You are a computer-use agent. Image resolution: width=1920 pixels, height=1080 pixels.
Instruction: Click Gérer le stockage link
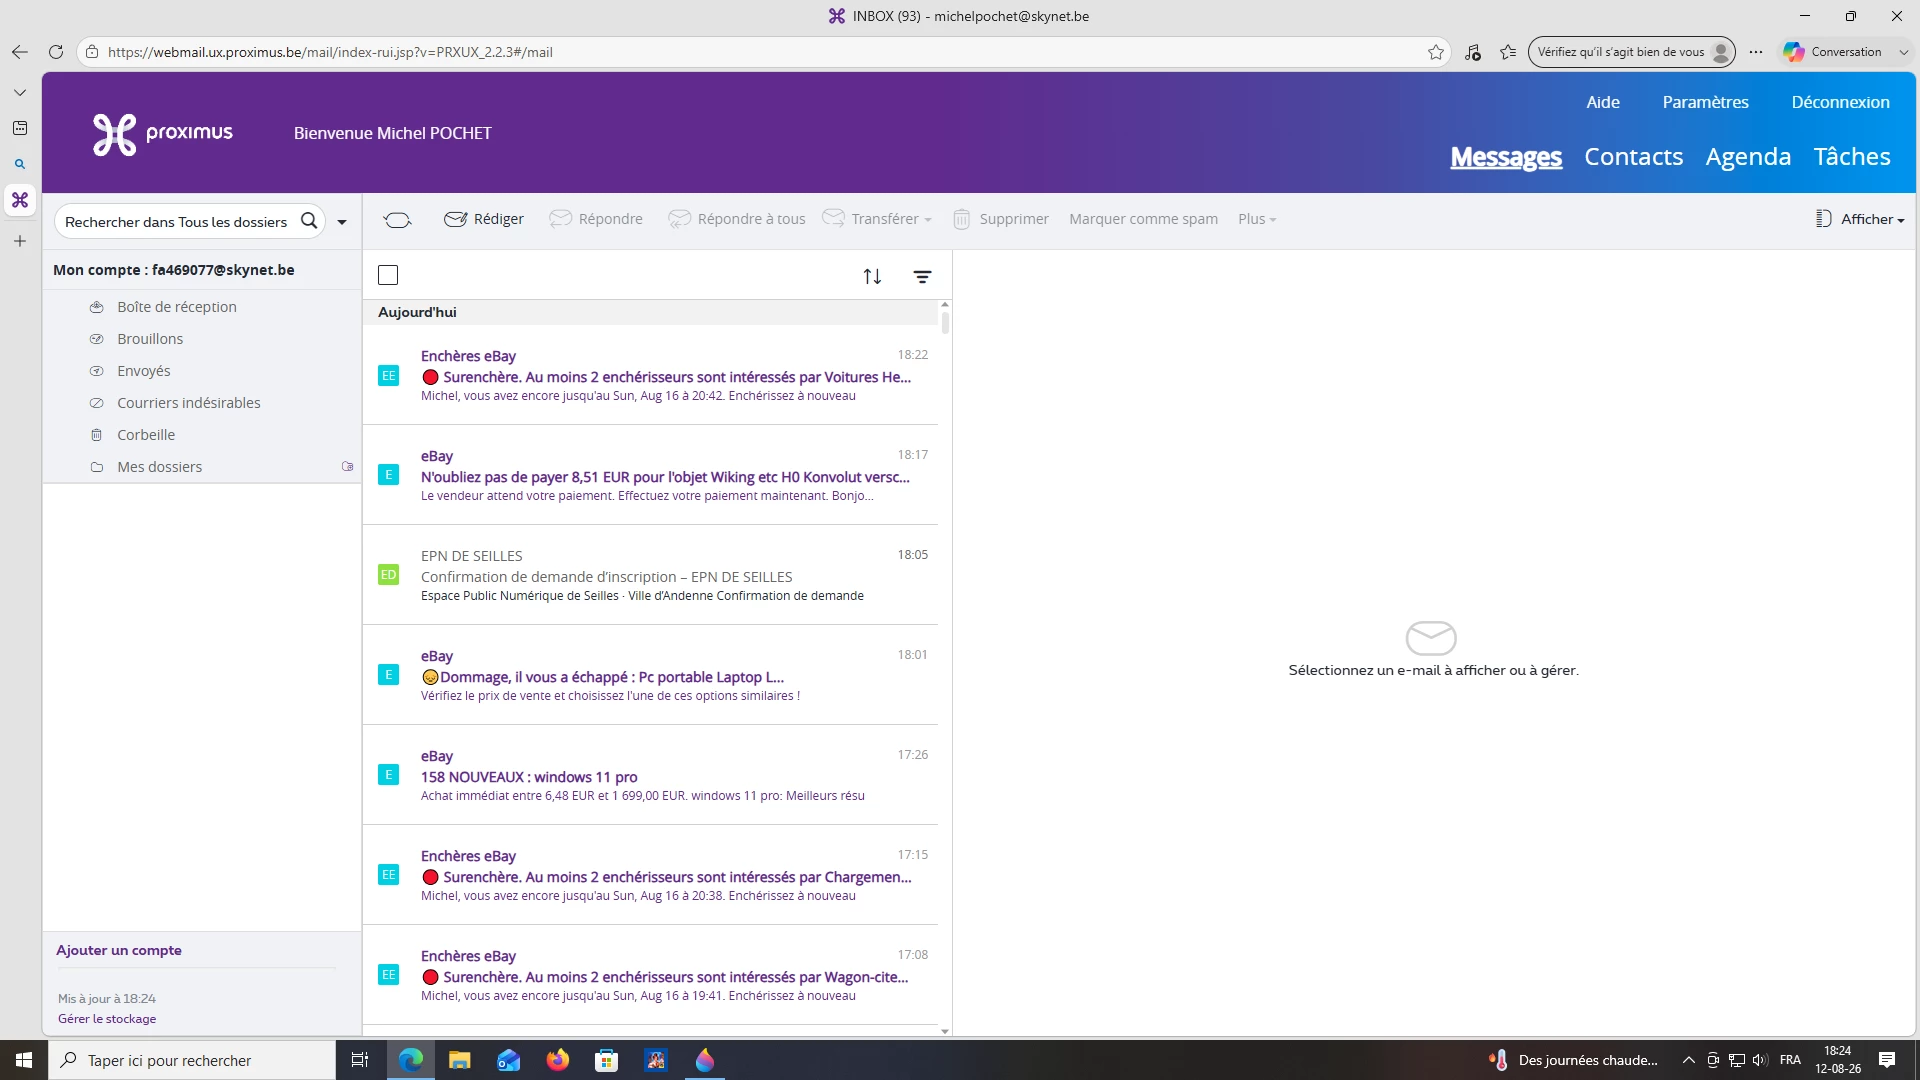pos(107,1019)
